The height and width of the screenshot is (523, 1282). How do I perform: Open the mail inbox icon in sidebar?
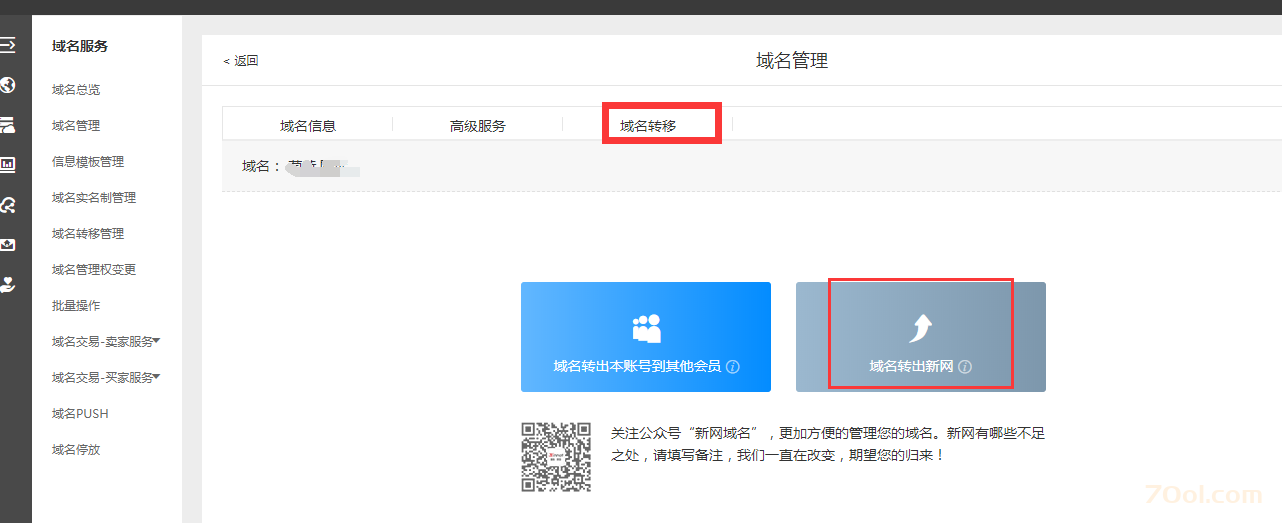click(7, 245)
